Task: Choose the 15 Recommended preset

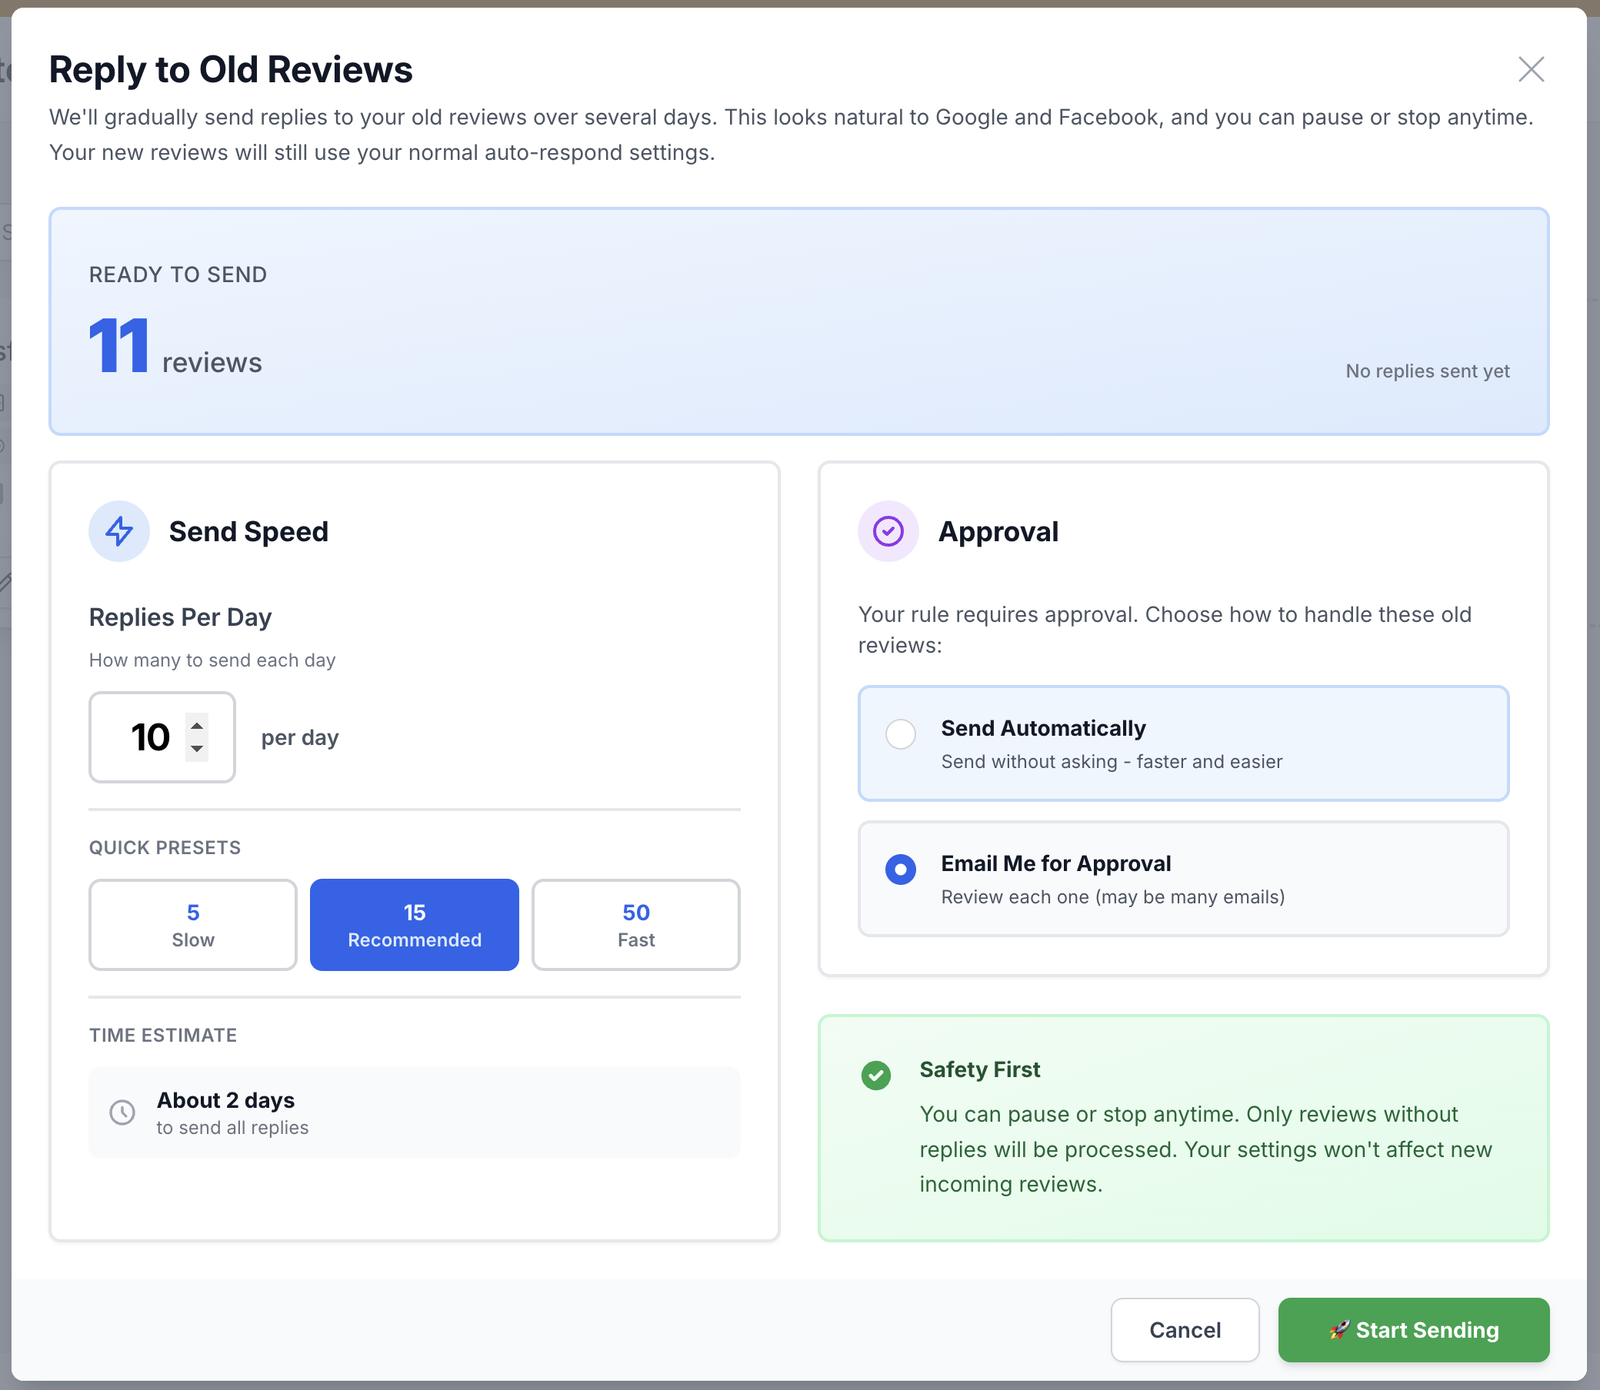Action: (x=414, y=925)
